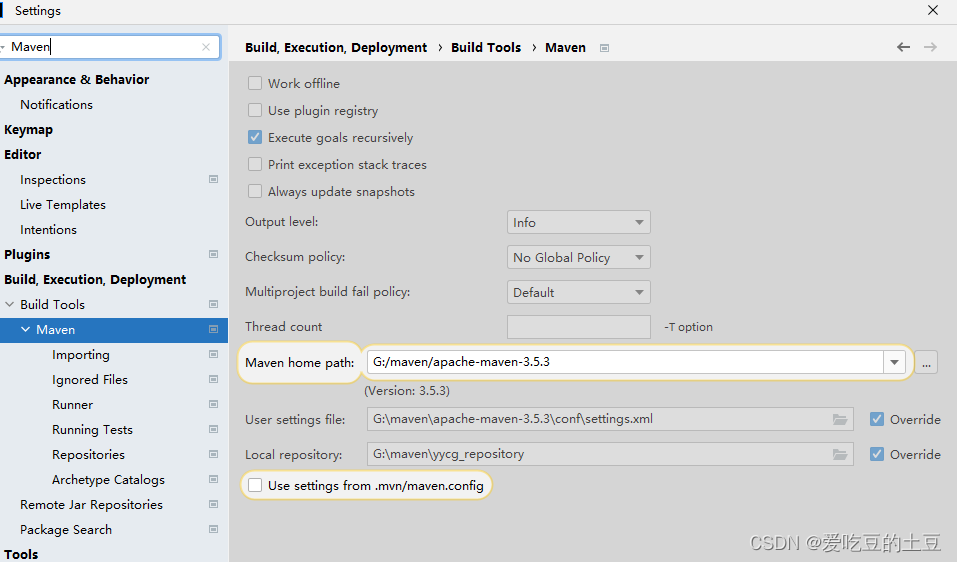The image size is (957, 562).
Task: Click project-level icon on Archetype Catalogs row
Action: pyautogui.click(x=214, y=479)
